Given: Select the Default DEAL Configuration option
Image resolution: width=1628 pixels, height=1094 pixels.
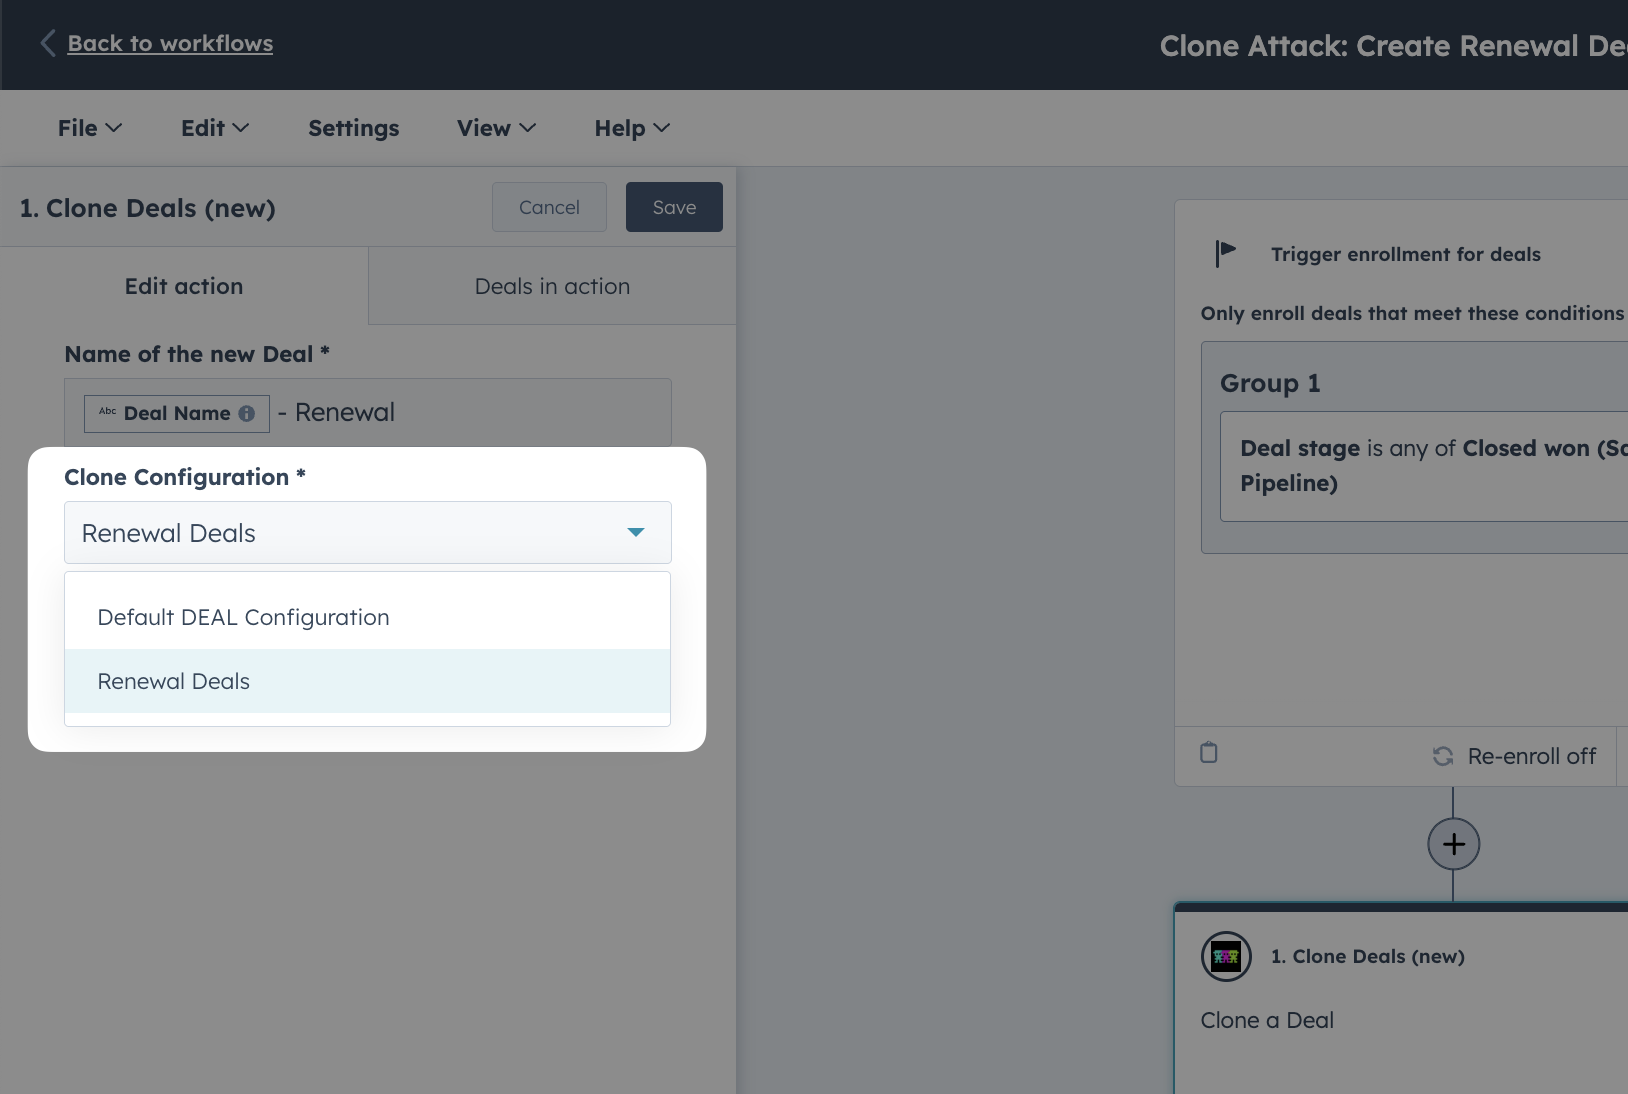Looking at the screenshot, I should (x=242, y=617).
